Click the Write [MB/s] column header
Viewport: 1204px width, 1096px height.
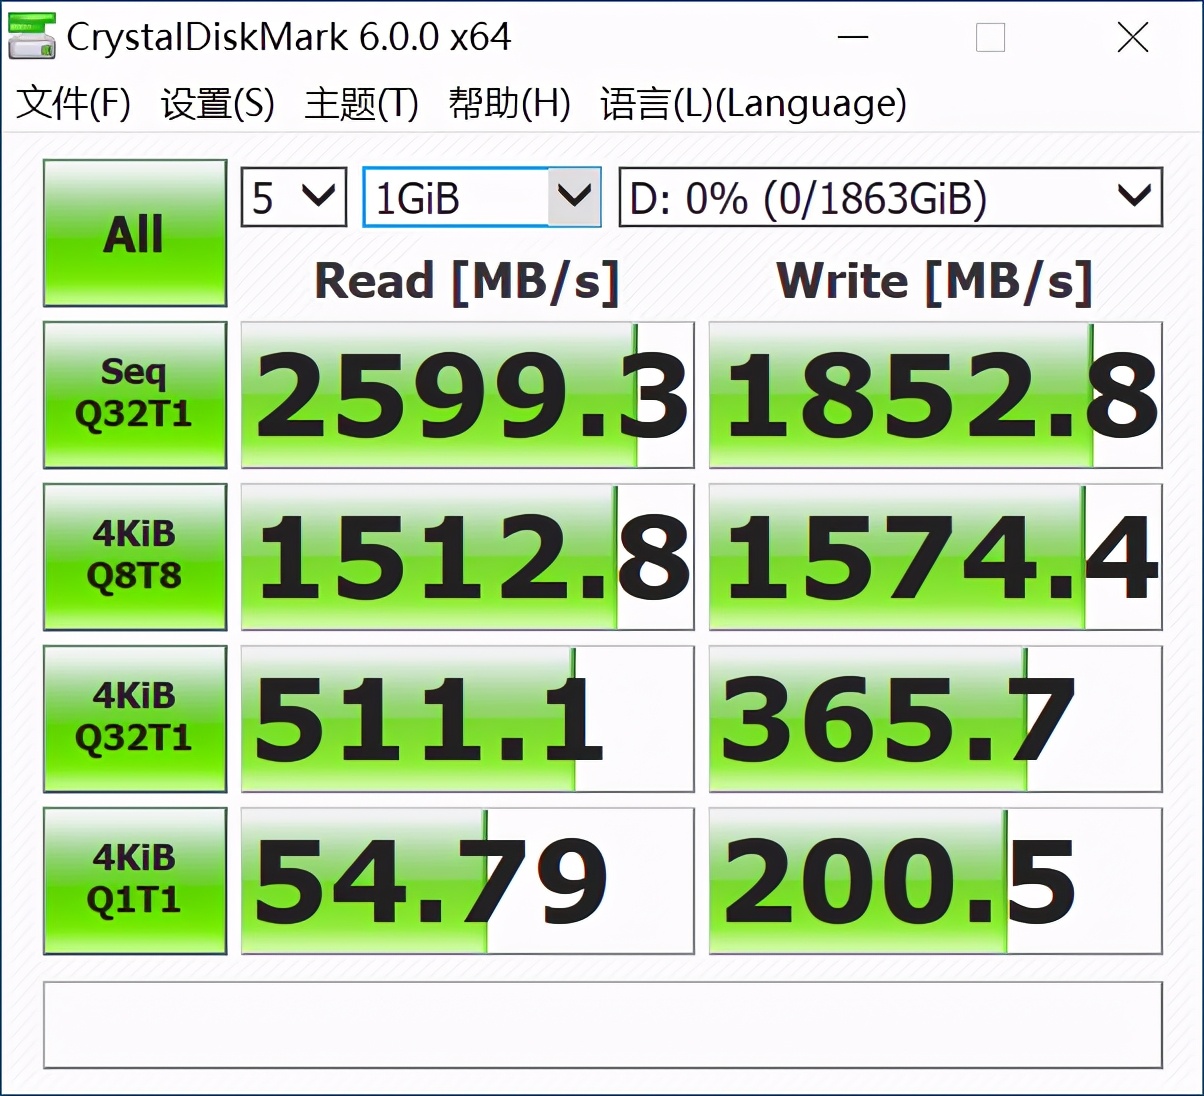934,282
